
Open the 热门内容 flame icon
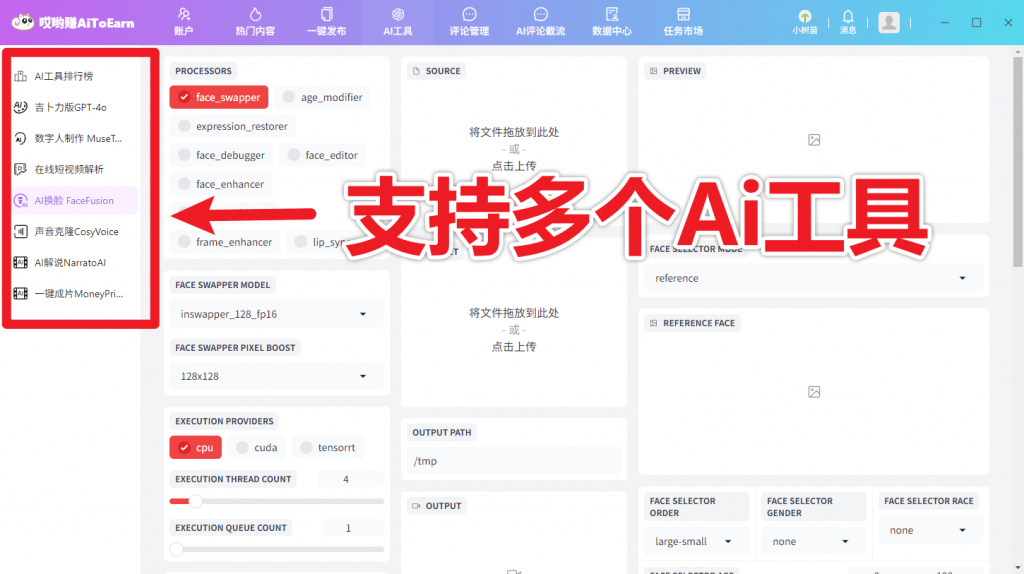255,15
